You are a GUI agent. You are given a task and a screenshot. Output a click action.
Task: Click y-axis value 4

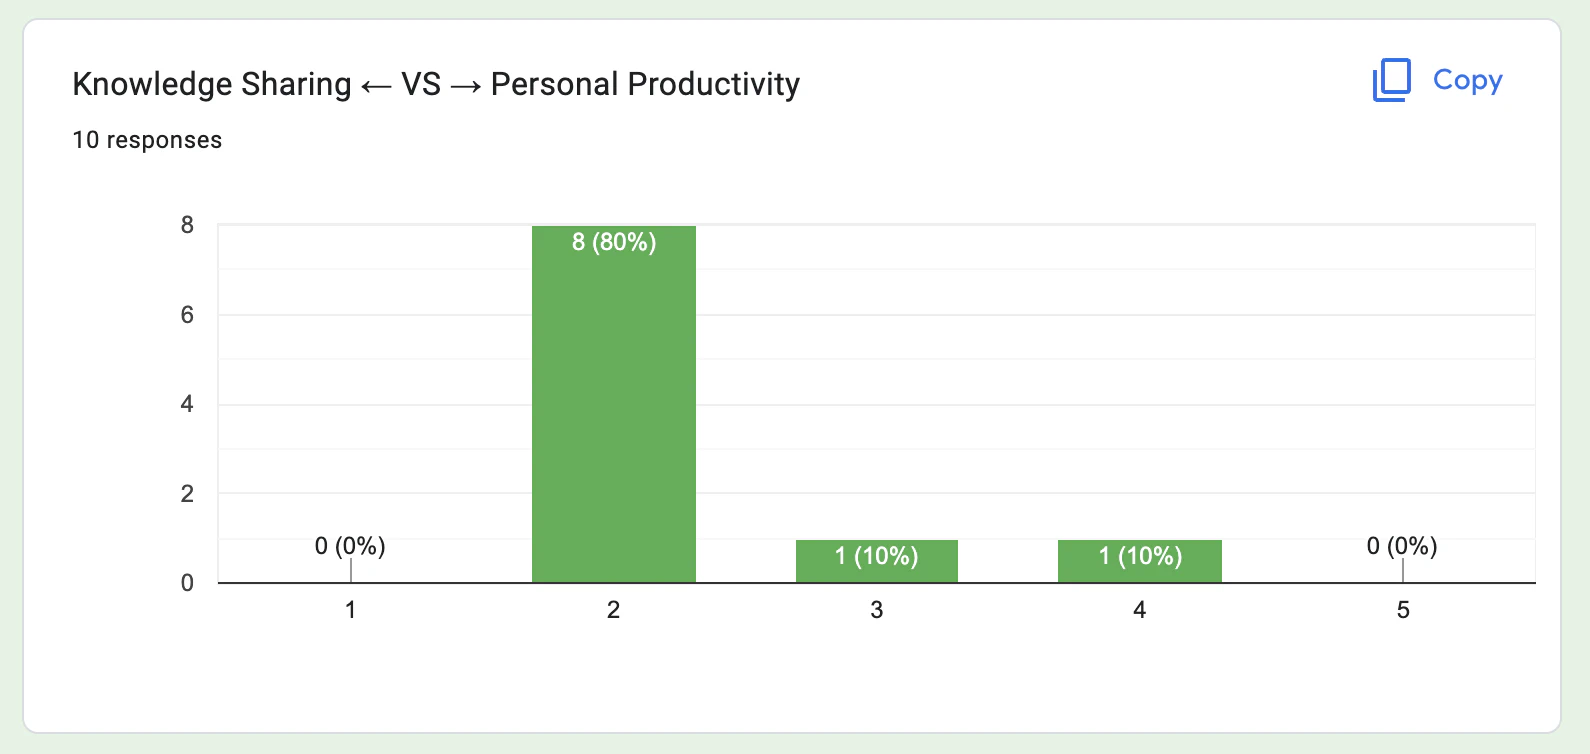[187, 404]
